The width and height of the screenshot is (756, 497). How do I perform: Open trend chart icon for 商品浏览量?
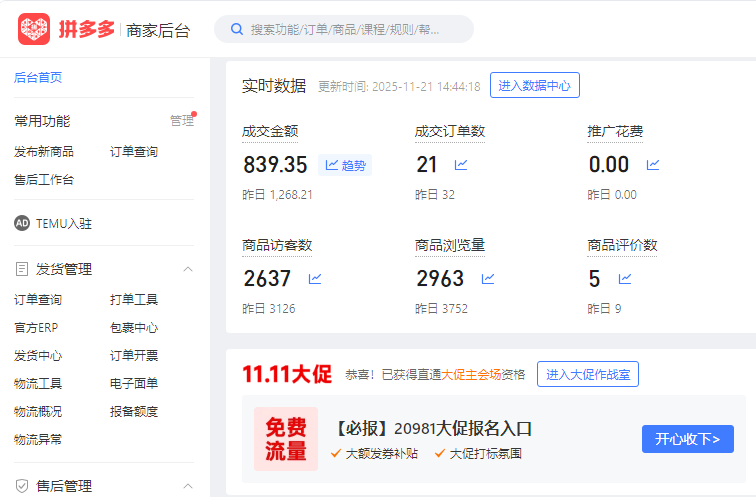[x=488, y=279]
